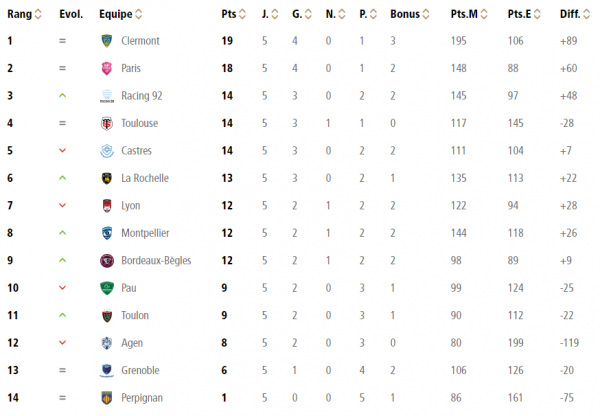Open the Grenoble team name link

click(x=139, y=370)
